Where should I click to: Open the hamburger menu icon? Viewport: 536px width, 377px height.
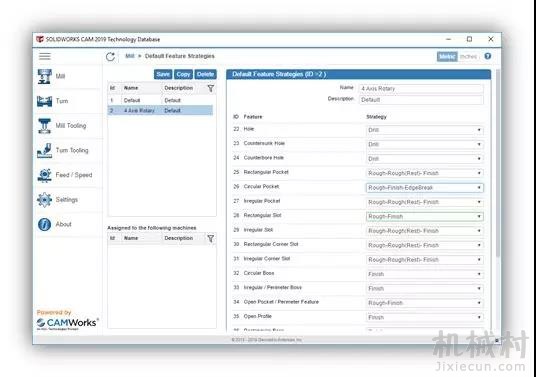45,56
